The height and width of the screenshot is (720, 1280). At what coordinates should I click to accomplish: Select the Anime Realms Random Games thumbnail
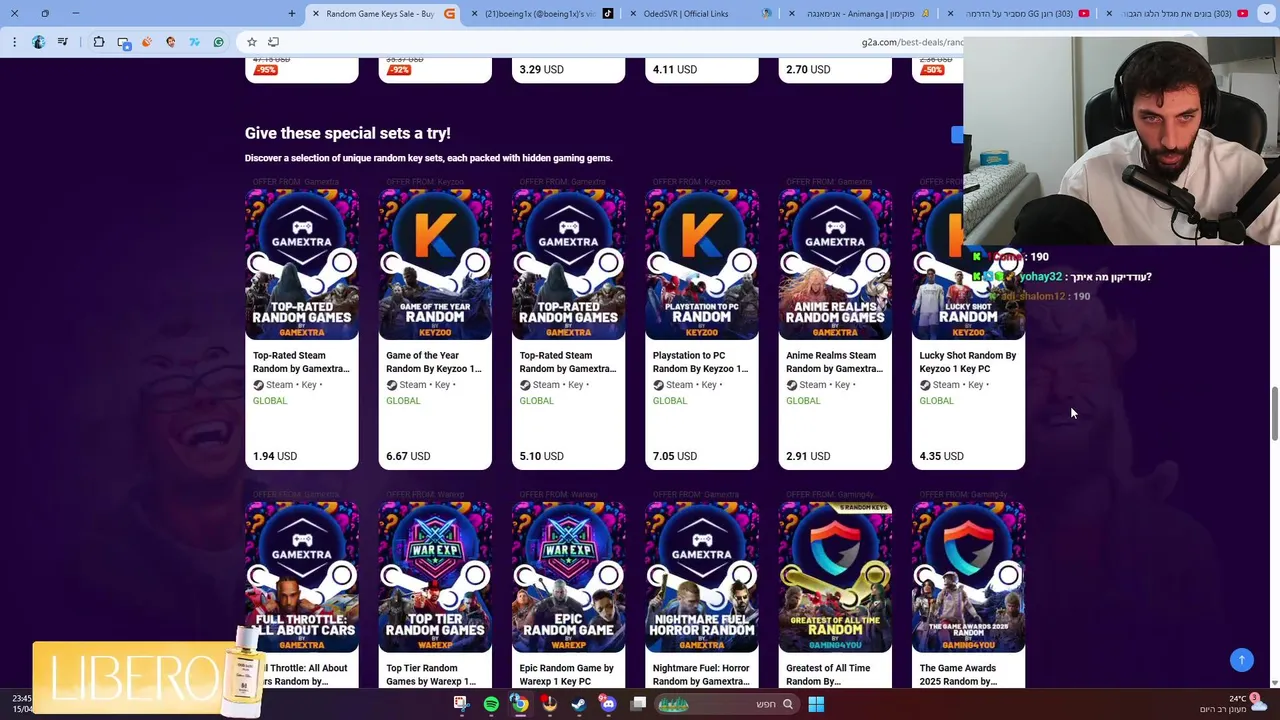pos(835,264)
